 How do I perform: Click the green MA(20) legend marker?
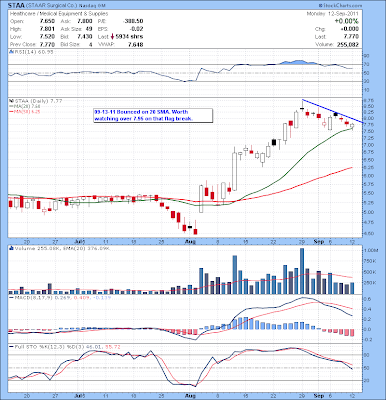pyautogui.click(x=11, y=106)
